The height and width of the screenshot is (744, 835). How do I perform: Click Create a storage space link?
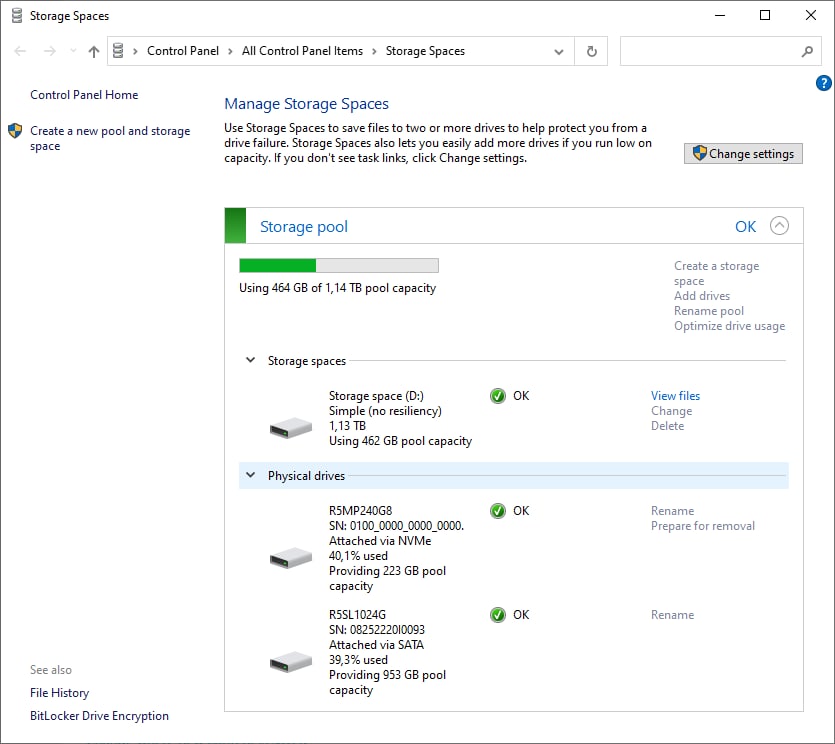(716, 273)
